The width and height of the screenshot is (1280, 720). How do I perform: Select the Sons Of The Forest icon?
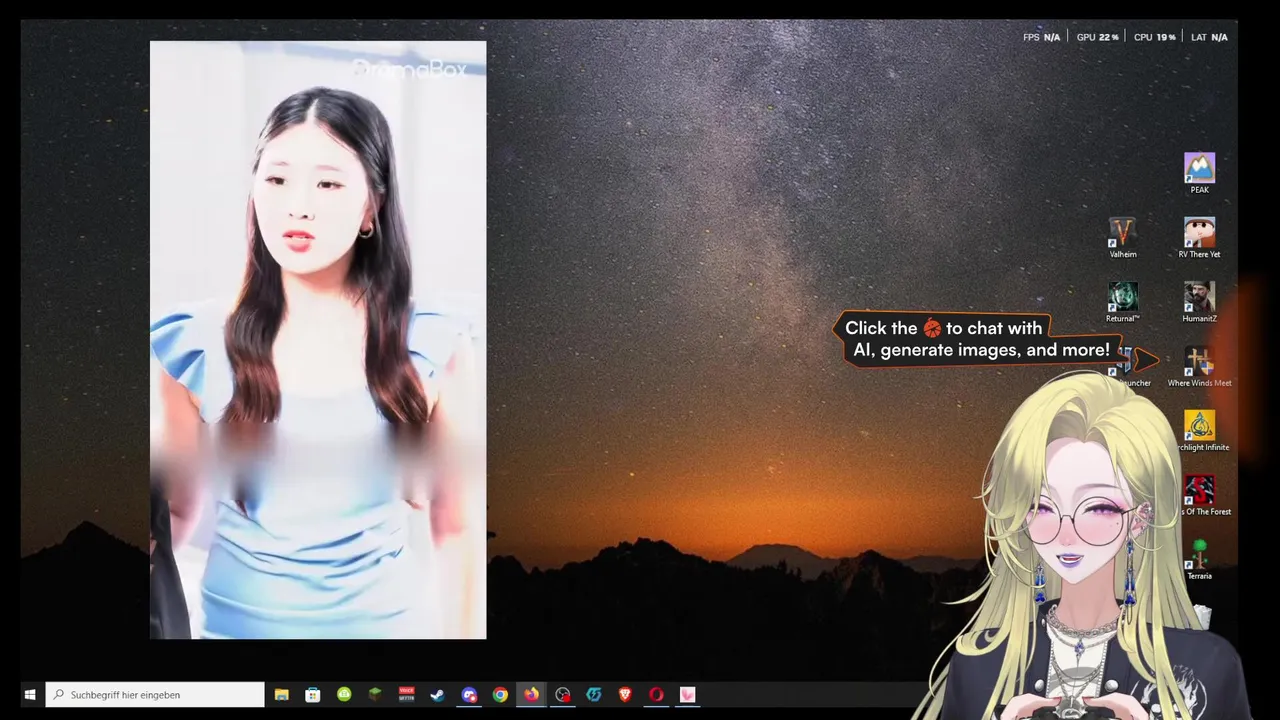click(1201, 496)
